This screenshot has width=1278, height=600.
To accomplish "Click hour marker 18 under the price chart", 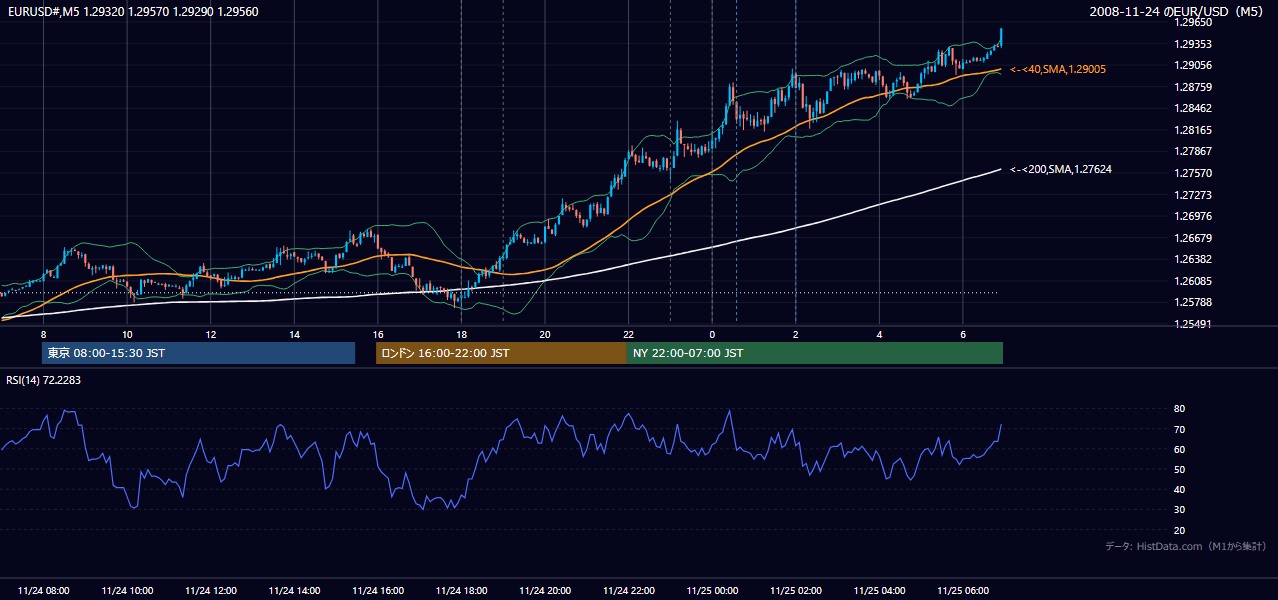I will tap(461, 334).
